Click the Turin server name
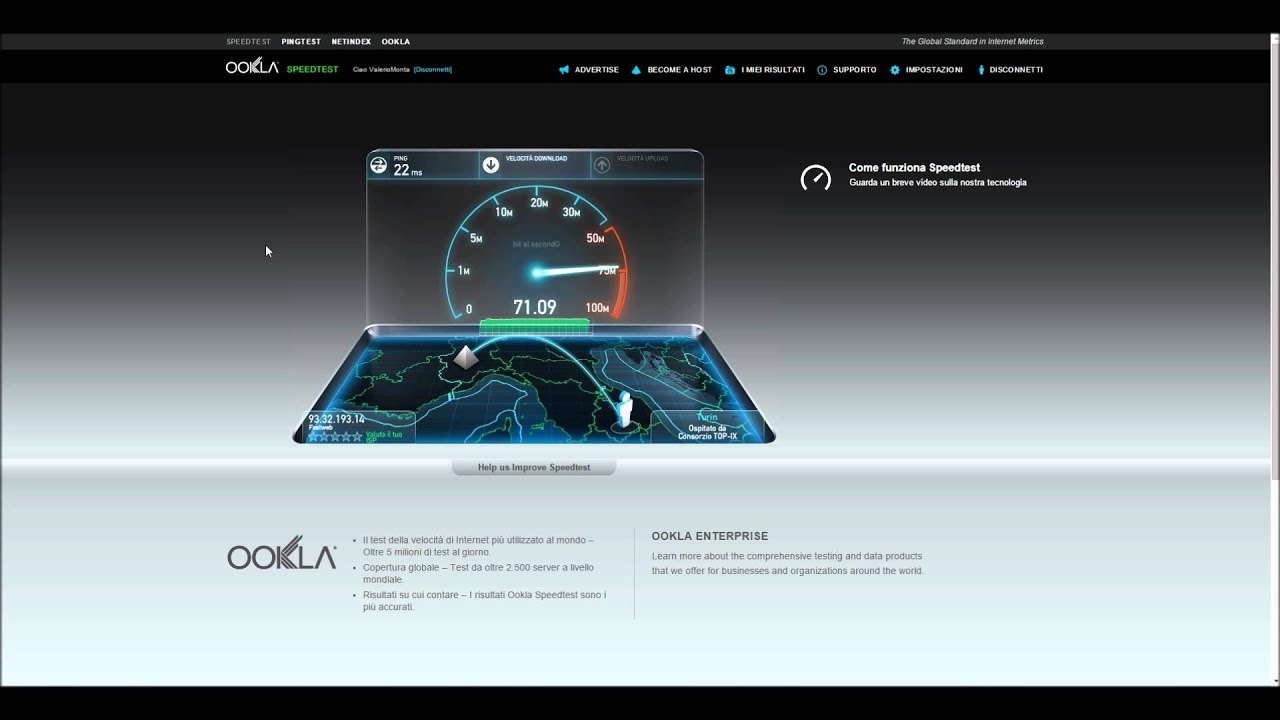The height and width of the screenshot is (720, 1280). click(707, 418)
